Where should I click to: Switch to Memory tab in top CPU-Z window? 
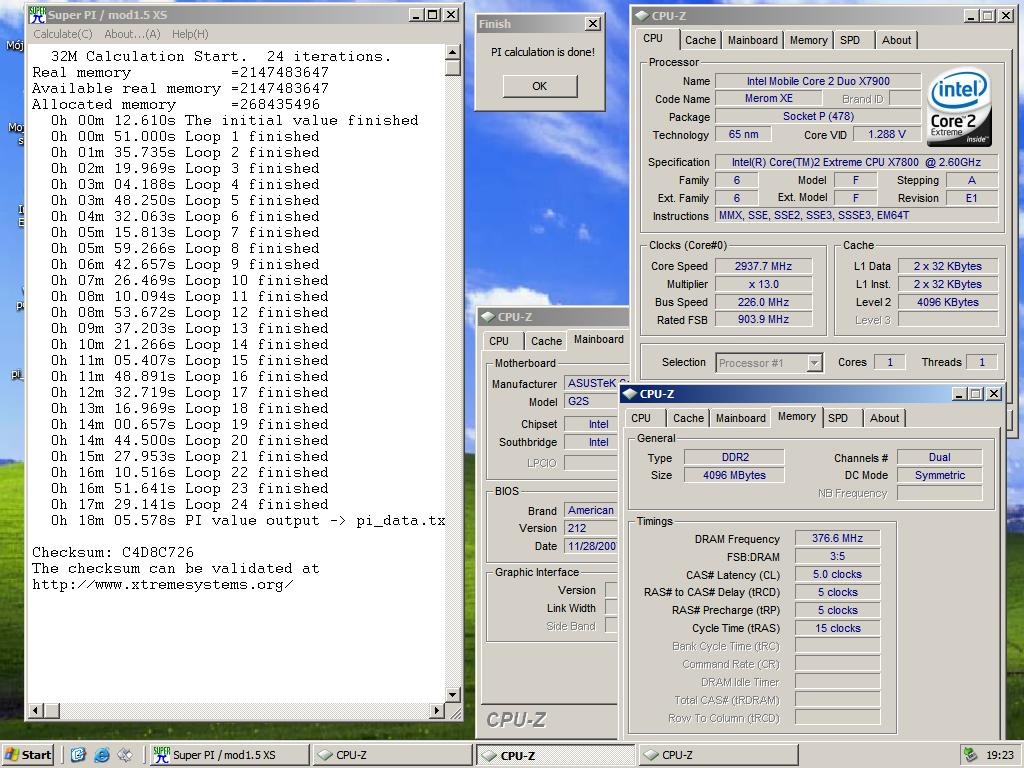[808, 40]
